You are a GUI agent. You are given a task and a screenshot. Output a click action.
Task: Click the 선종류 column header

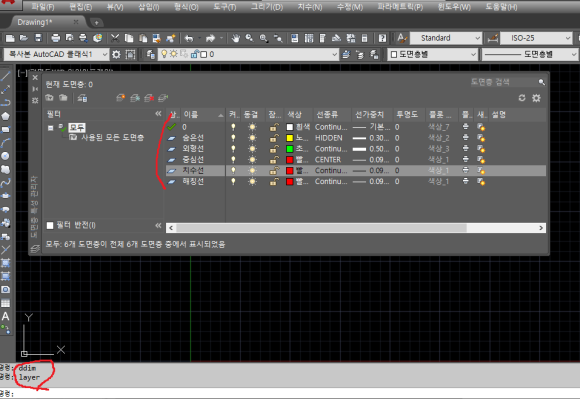pos(332,115)
